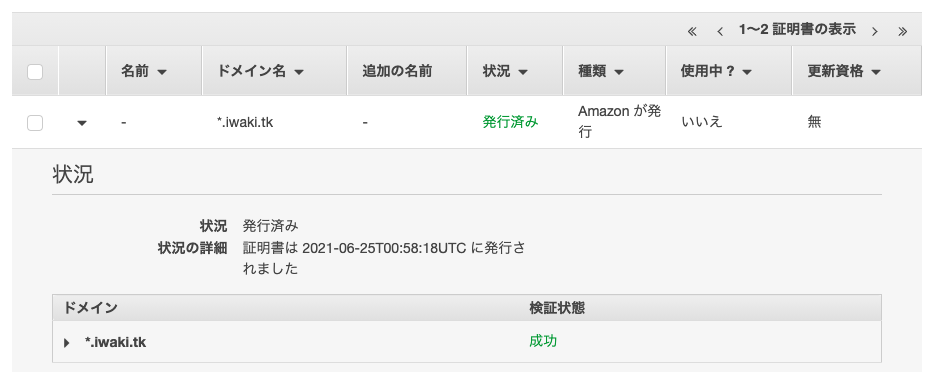Viewport: 928px width, 372px height.
Task: Expand the *.iwaki.tk domain validation row
Action: click(x=67, y=342)
